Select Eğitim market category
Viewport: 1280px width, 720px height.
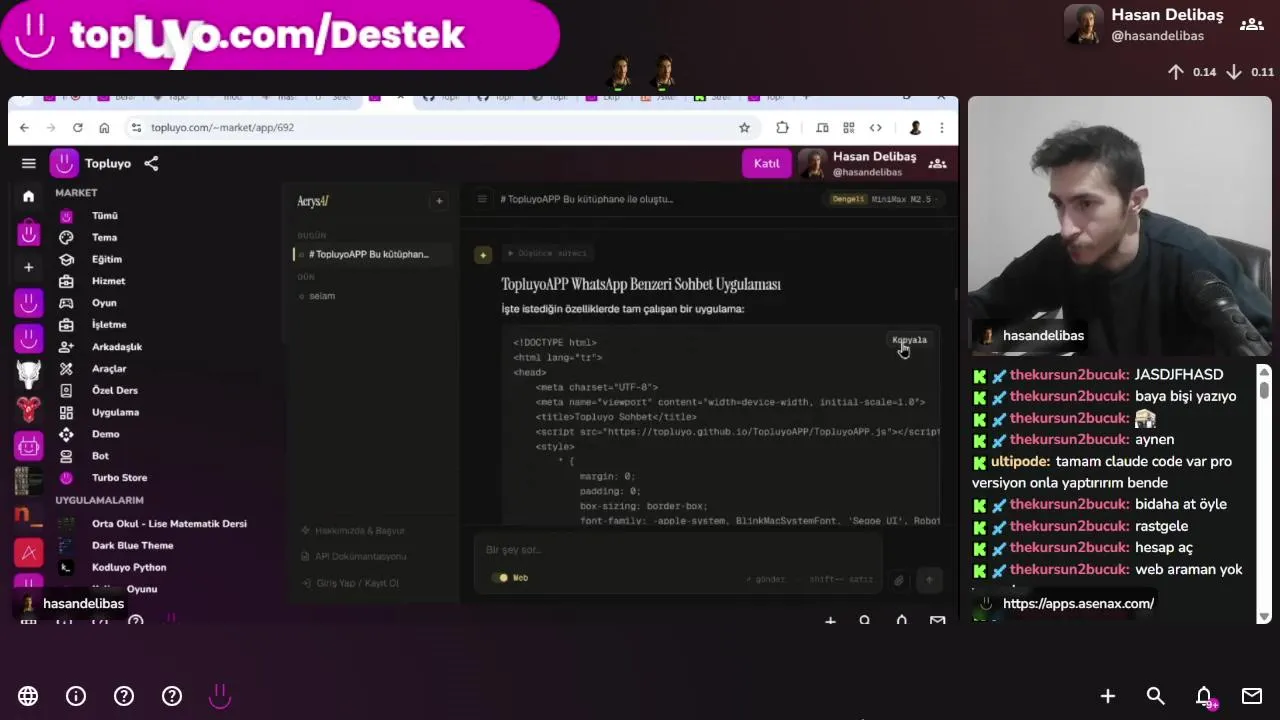coord(107,260)
